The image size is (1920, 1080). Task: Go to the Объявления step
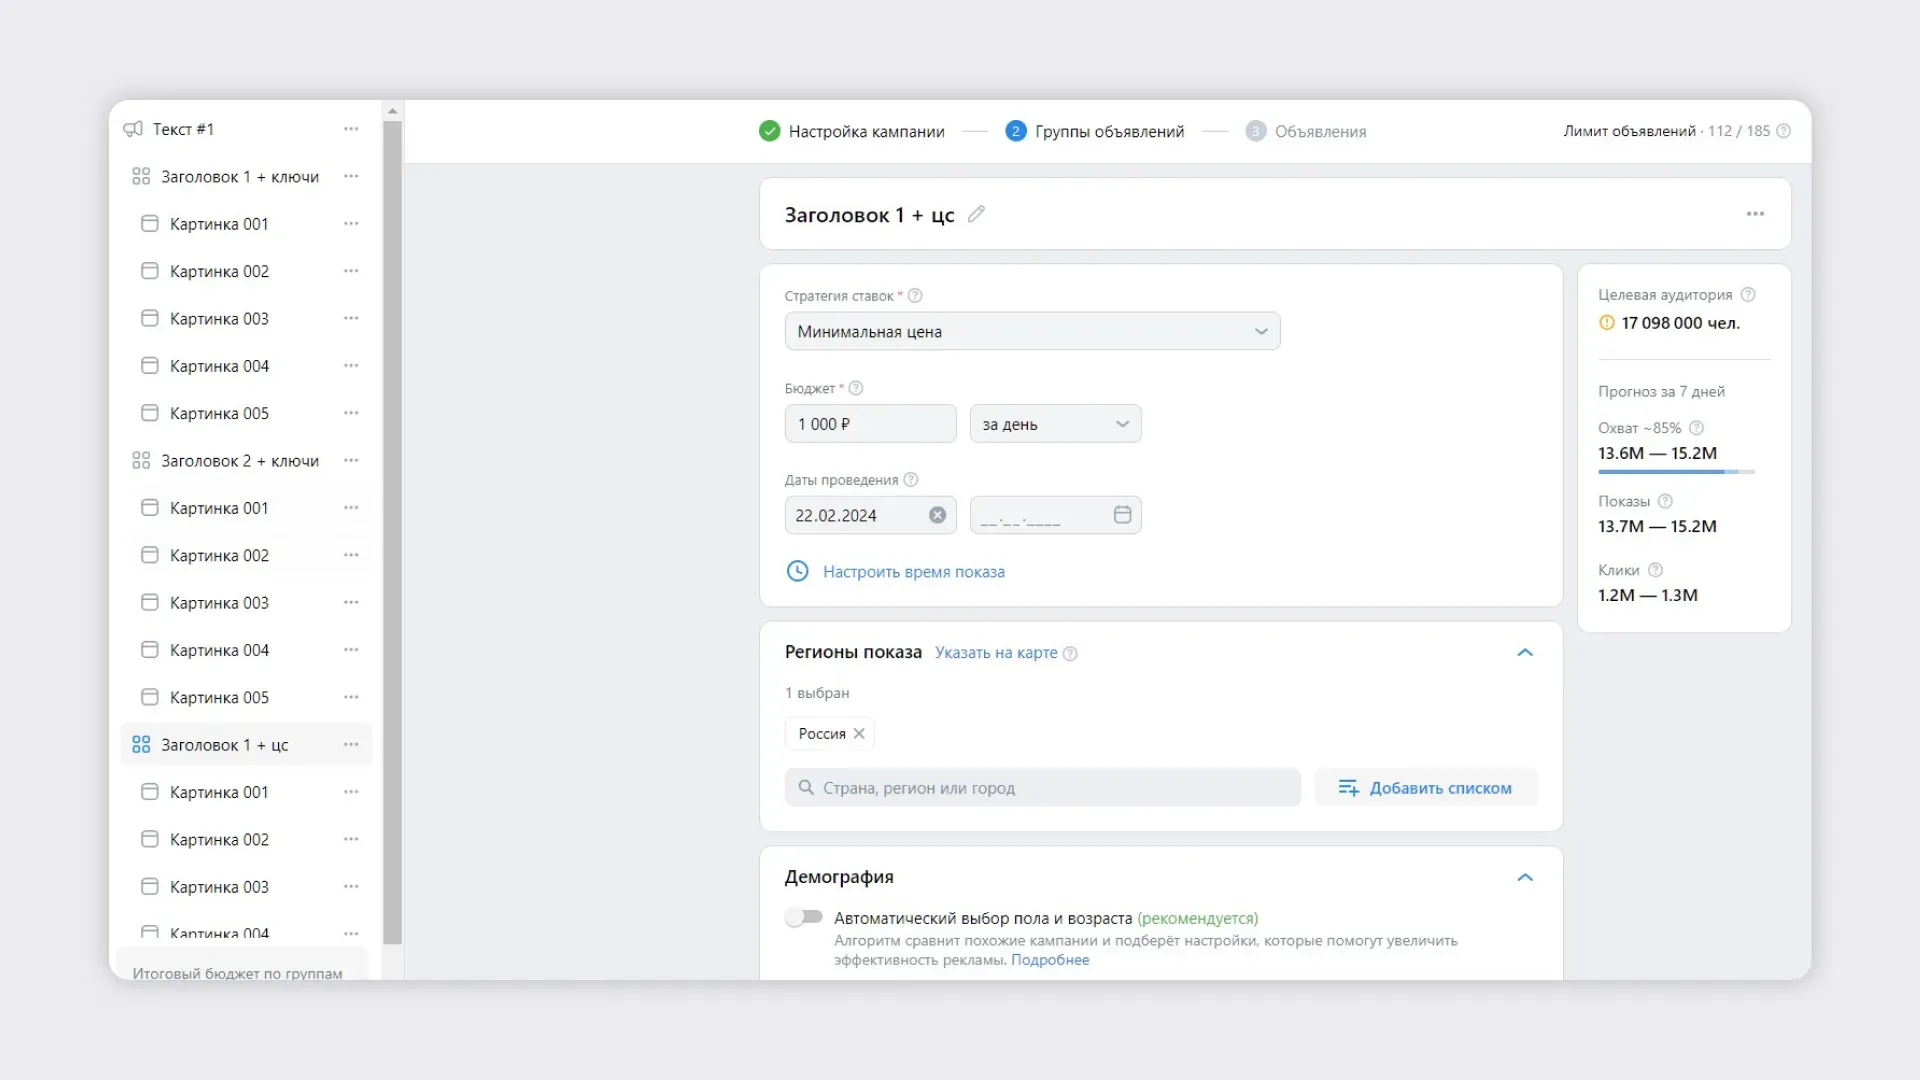(1306, 131)
